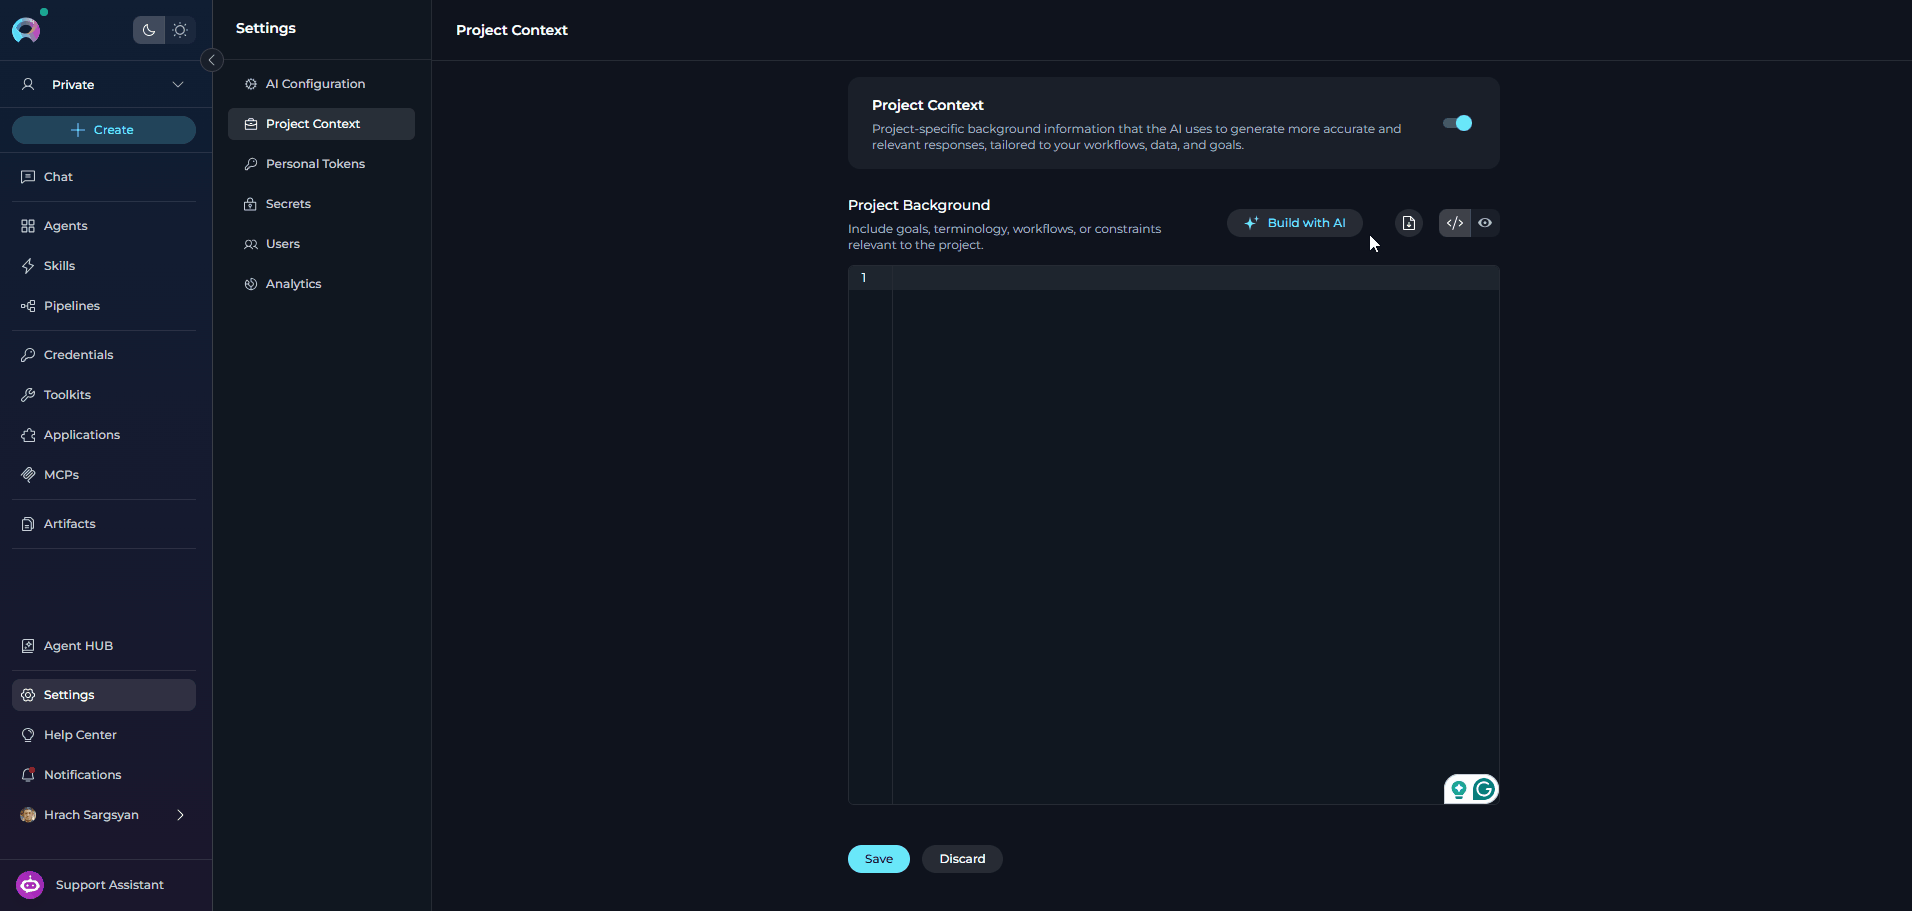Viewport: 1912px width, 911px height.
Task: Open Toolkits page
Action: (104, 395)
